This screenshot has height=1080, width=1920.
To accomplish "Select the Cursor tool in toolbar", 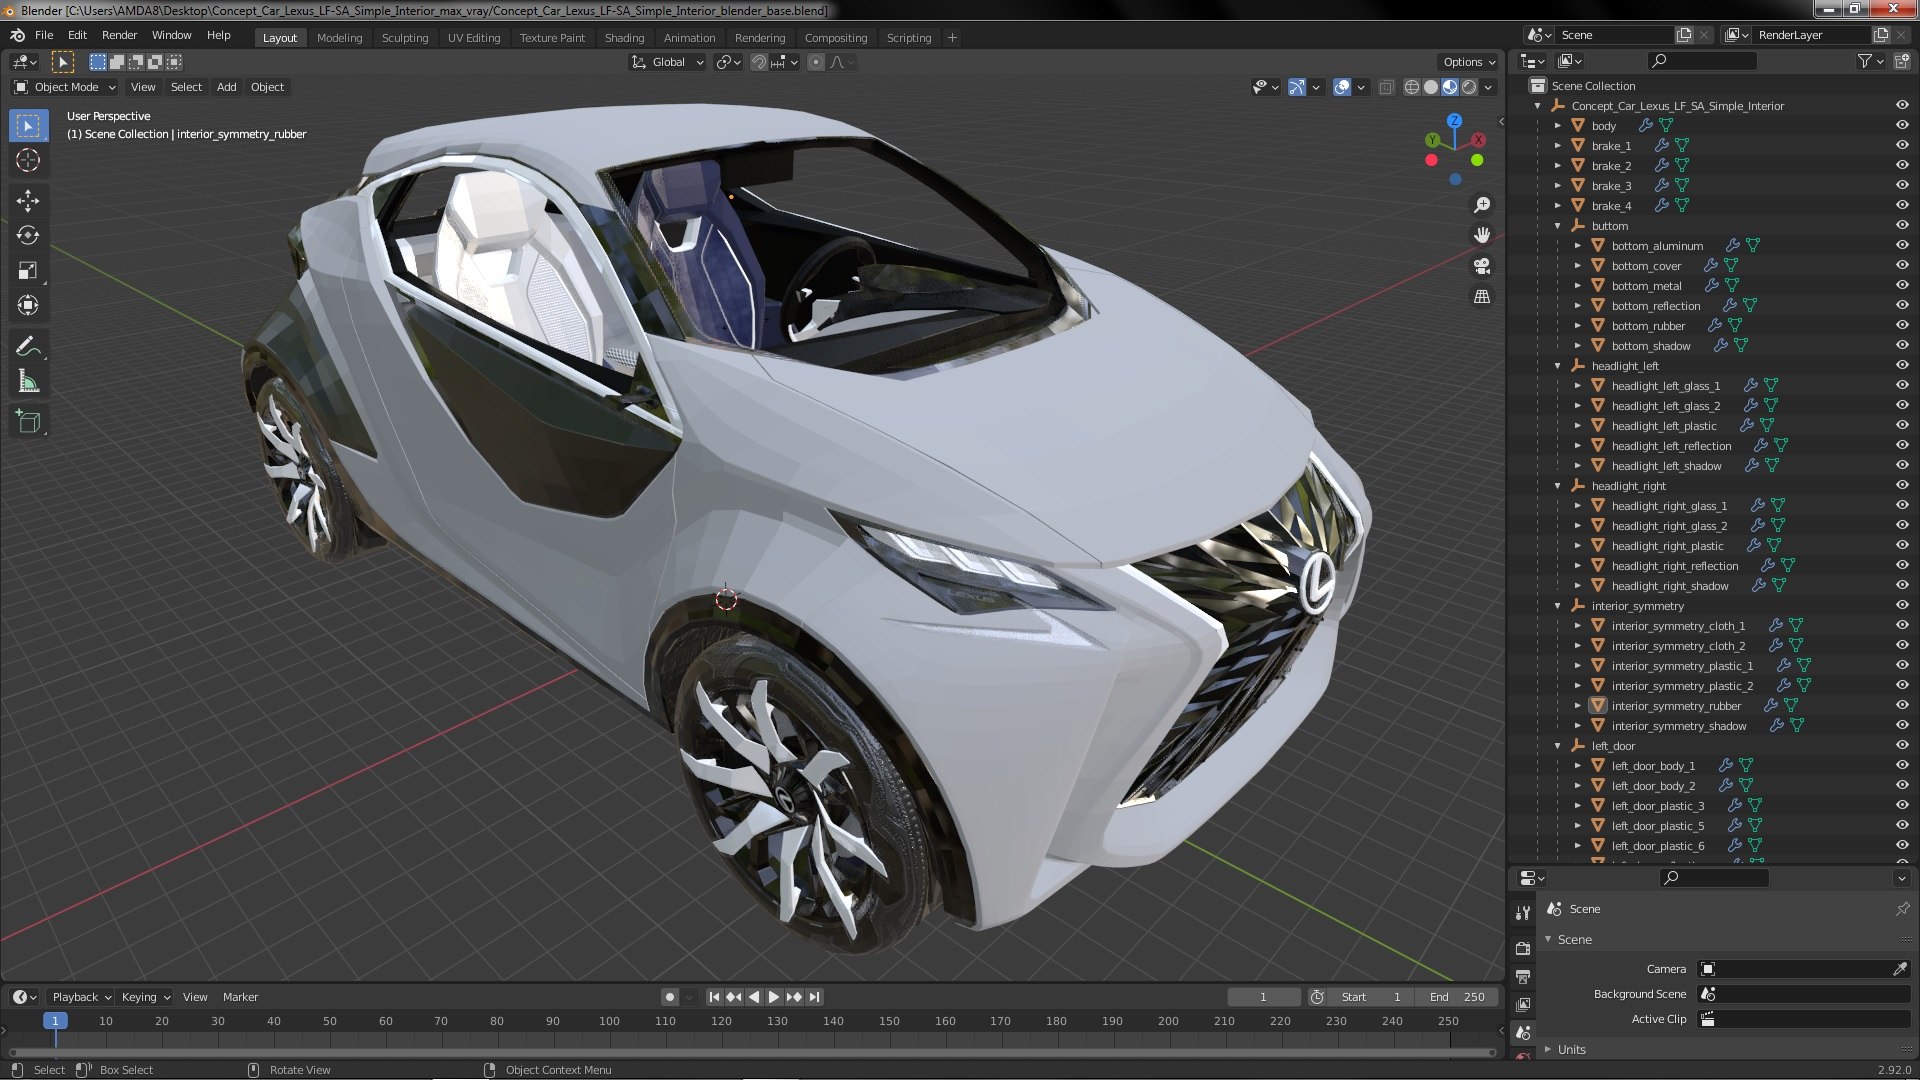I will pyautogui.click(x=28, y=160).
